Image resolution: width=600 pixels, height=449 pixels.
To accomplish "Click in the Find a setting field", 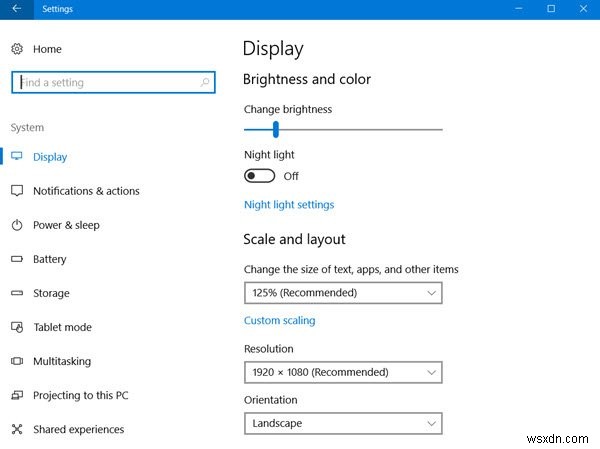I will click(x=113, y=82).
